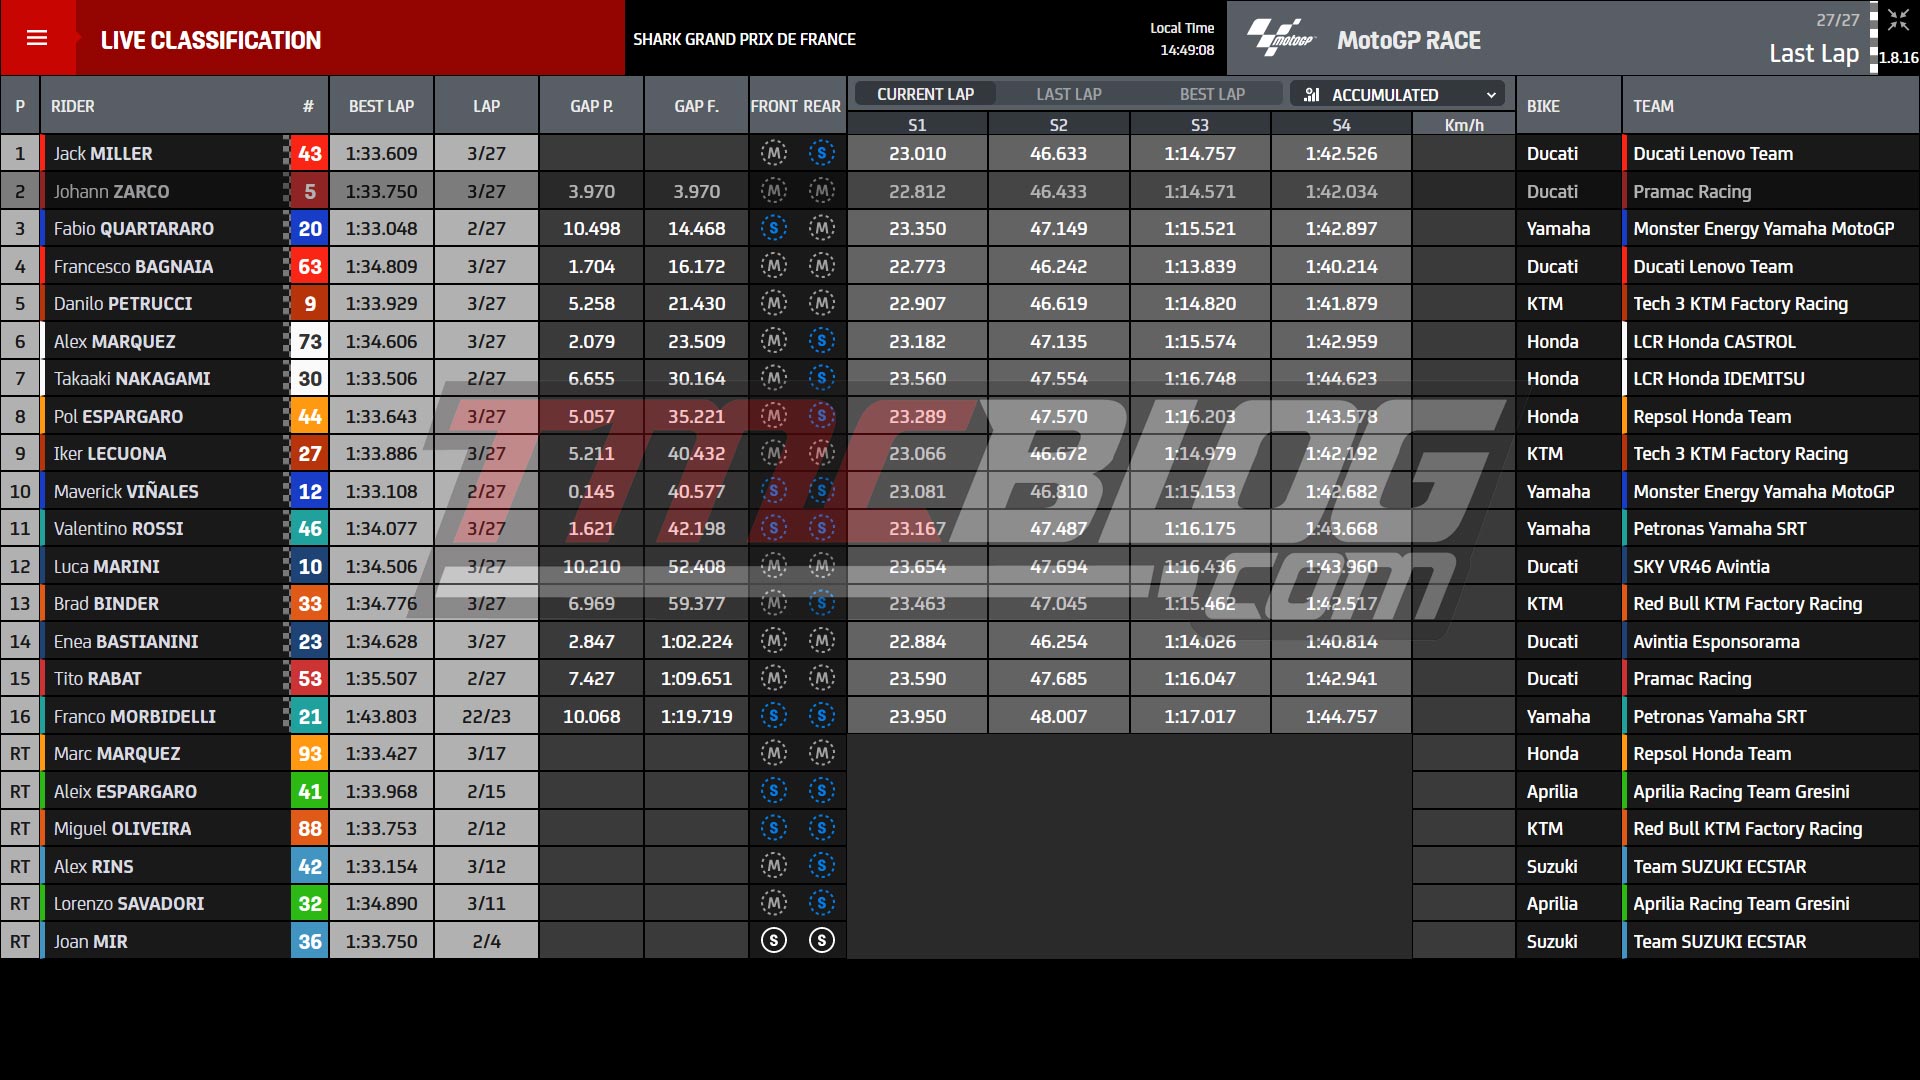Click Quartararo's best lap 1:33.048

point(381,229)
